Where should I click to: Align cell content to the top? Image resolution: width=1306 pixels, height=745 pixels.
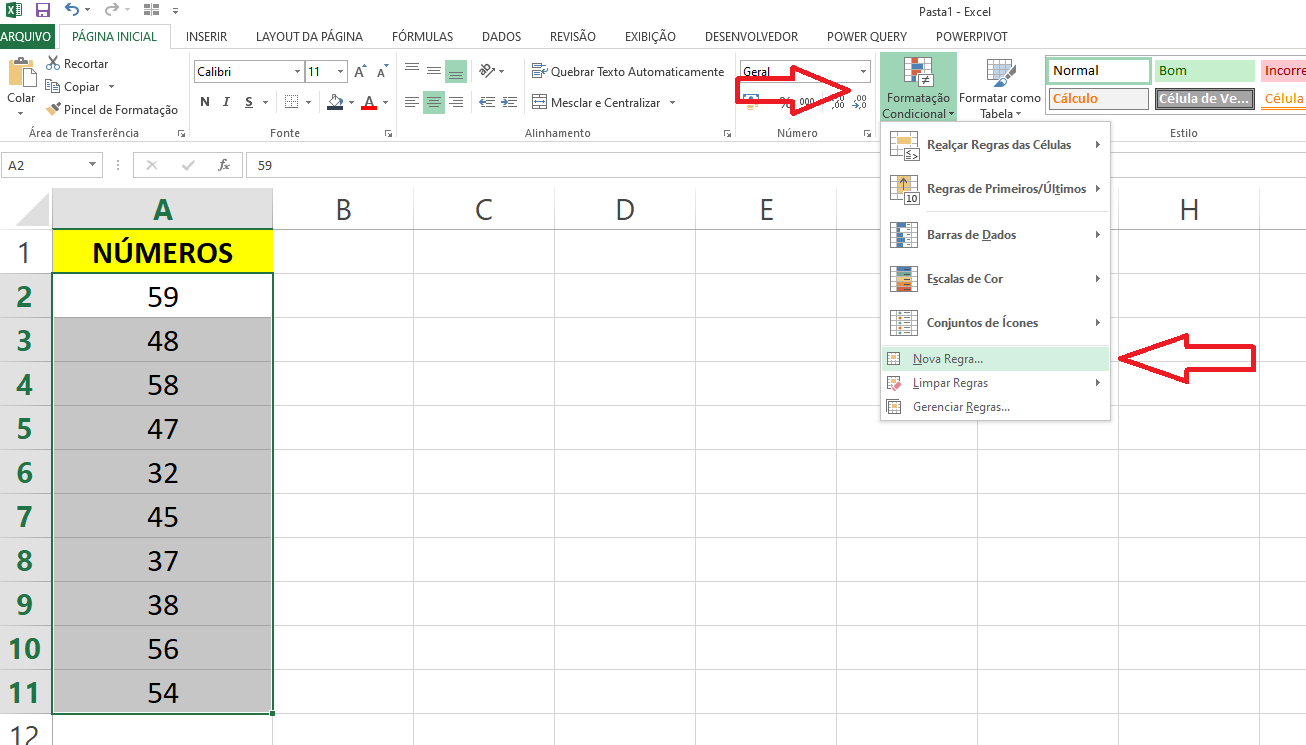(x=411, y=71)
